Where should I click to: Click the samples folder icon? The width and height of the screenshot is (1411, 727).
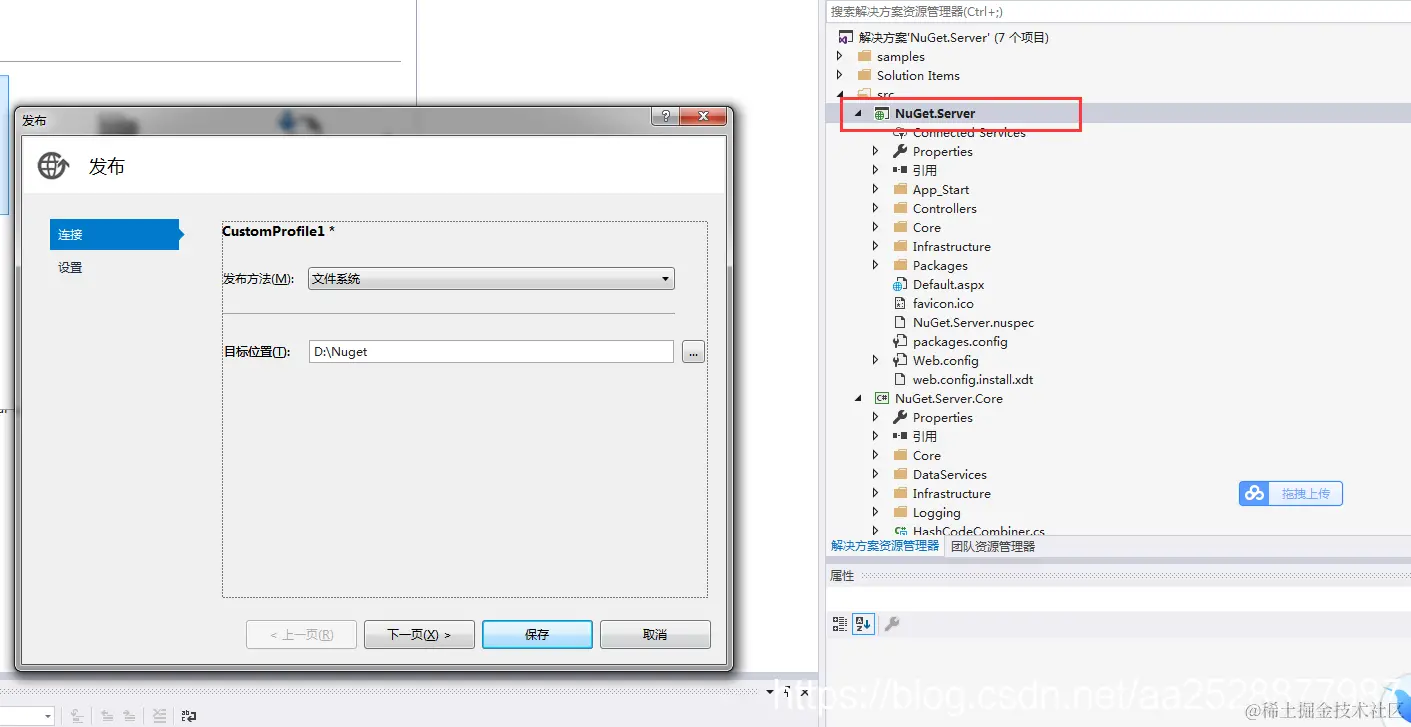[x=864, y=57]
